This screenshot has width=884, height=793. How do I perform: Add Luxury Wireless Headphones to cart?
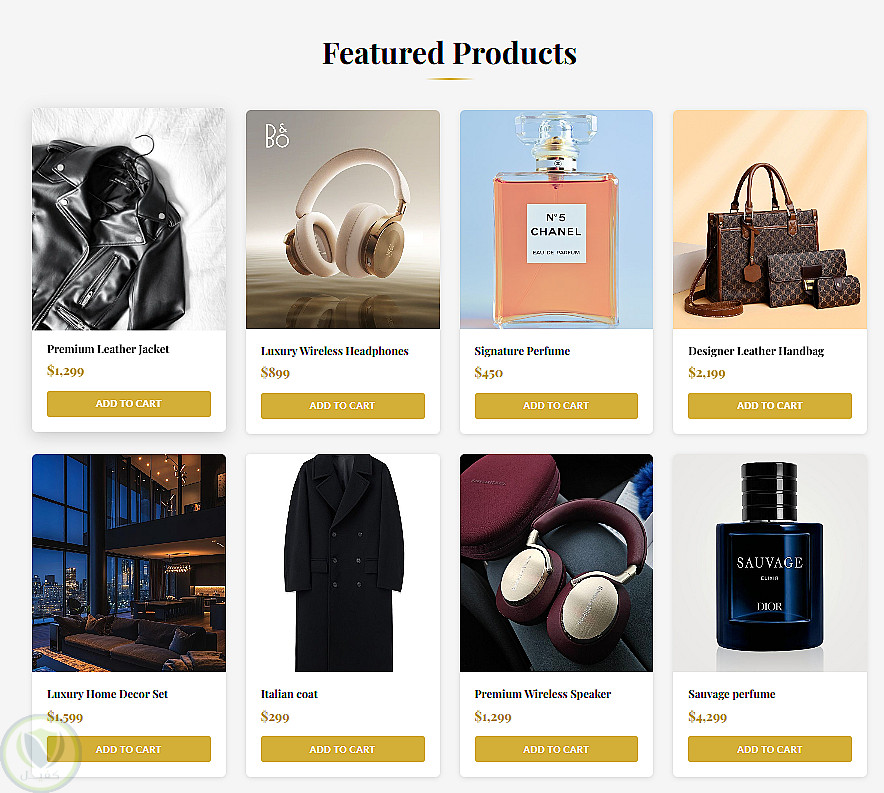(342, 406)
